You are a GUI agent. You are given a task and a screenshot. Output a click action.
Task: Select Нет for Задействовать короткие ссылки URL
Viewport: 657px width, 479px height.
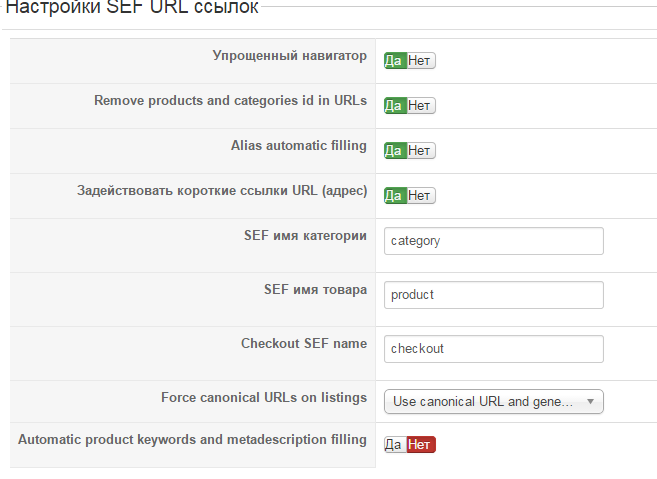(420, 196)
